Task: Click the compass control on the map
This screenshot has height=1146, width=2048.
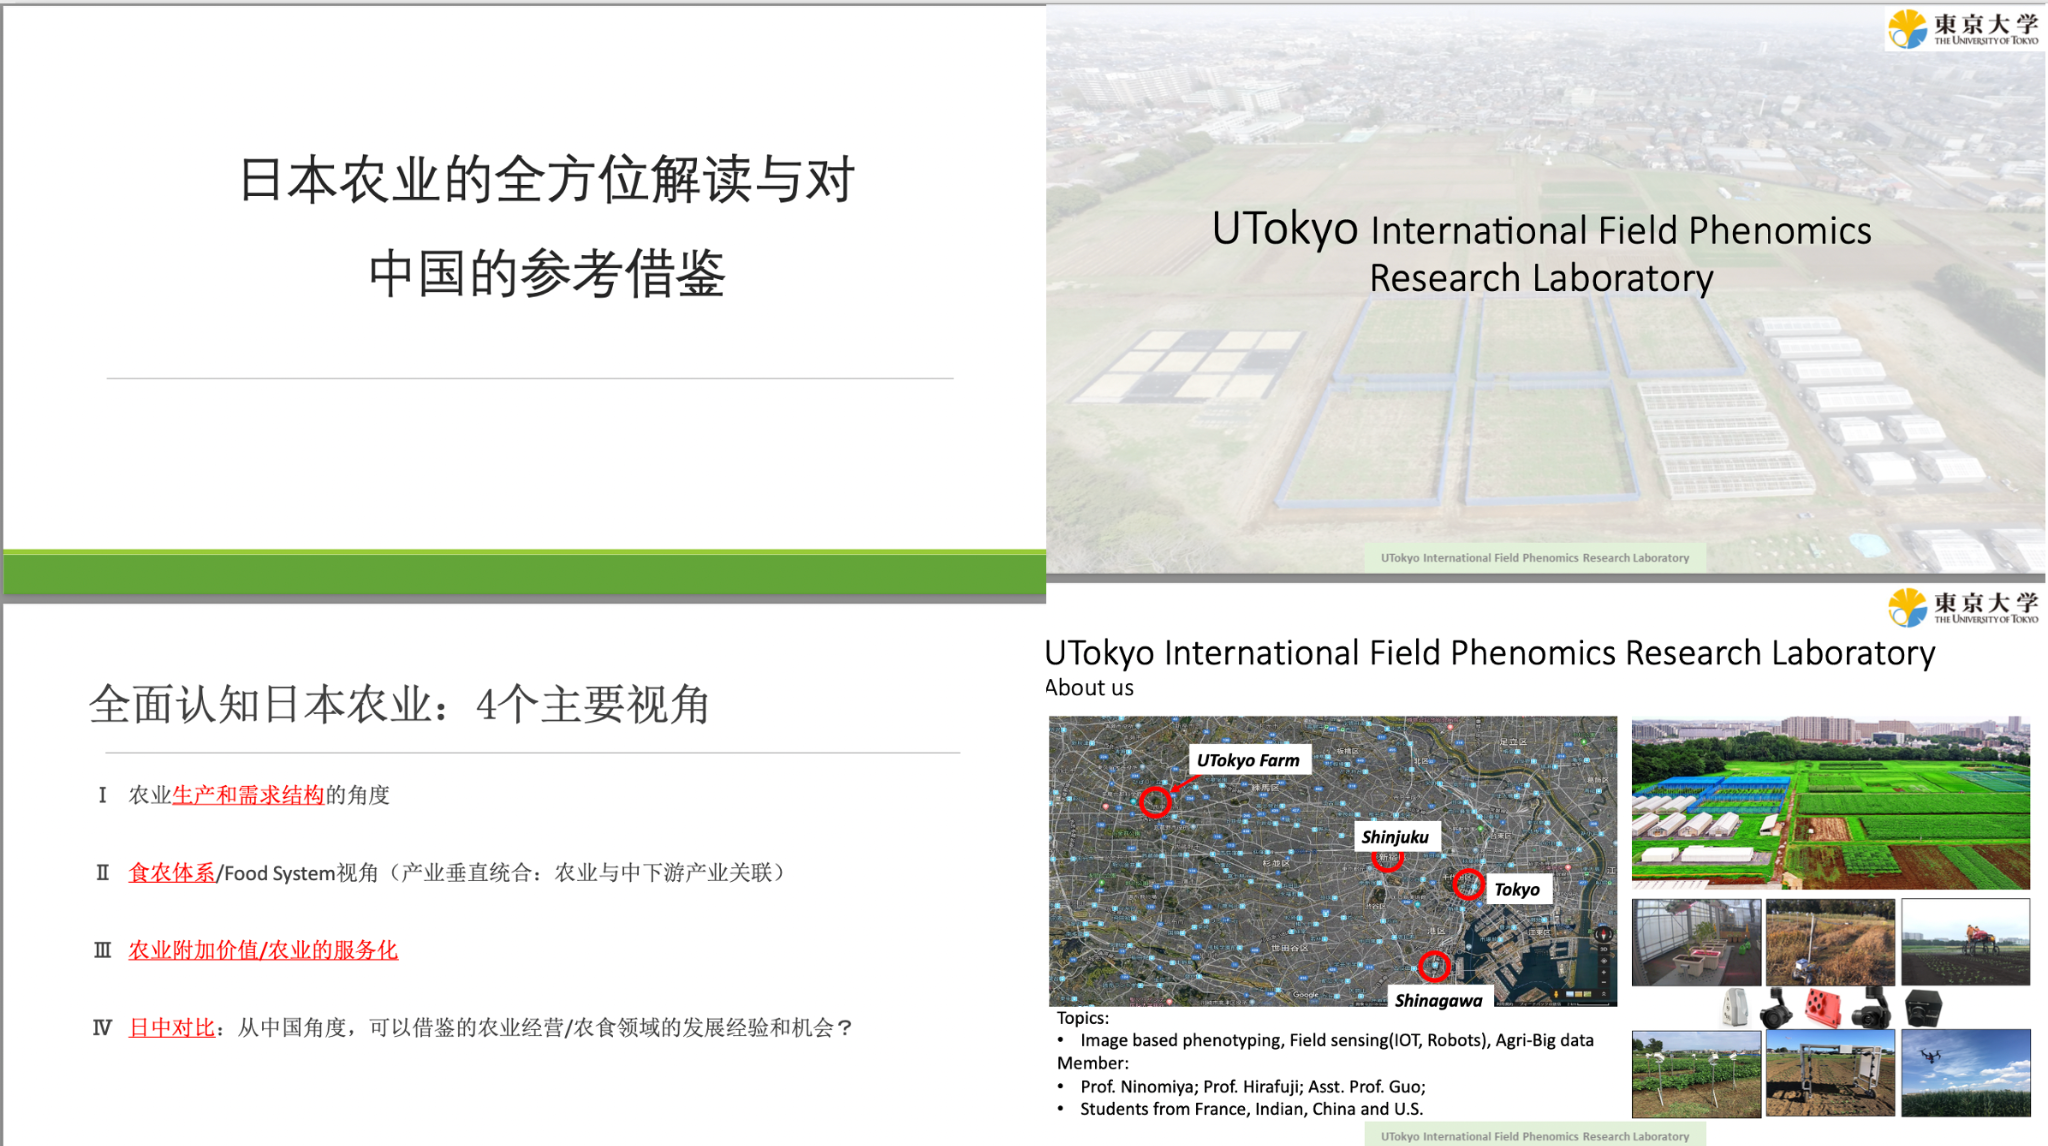Action: (1603, 935)
